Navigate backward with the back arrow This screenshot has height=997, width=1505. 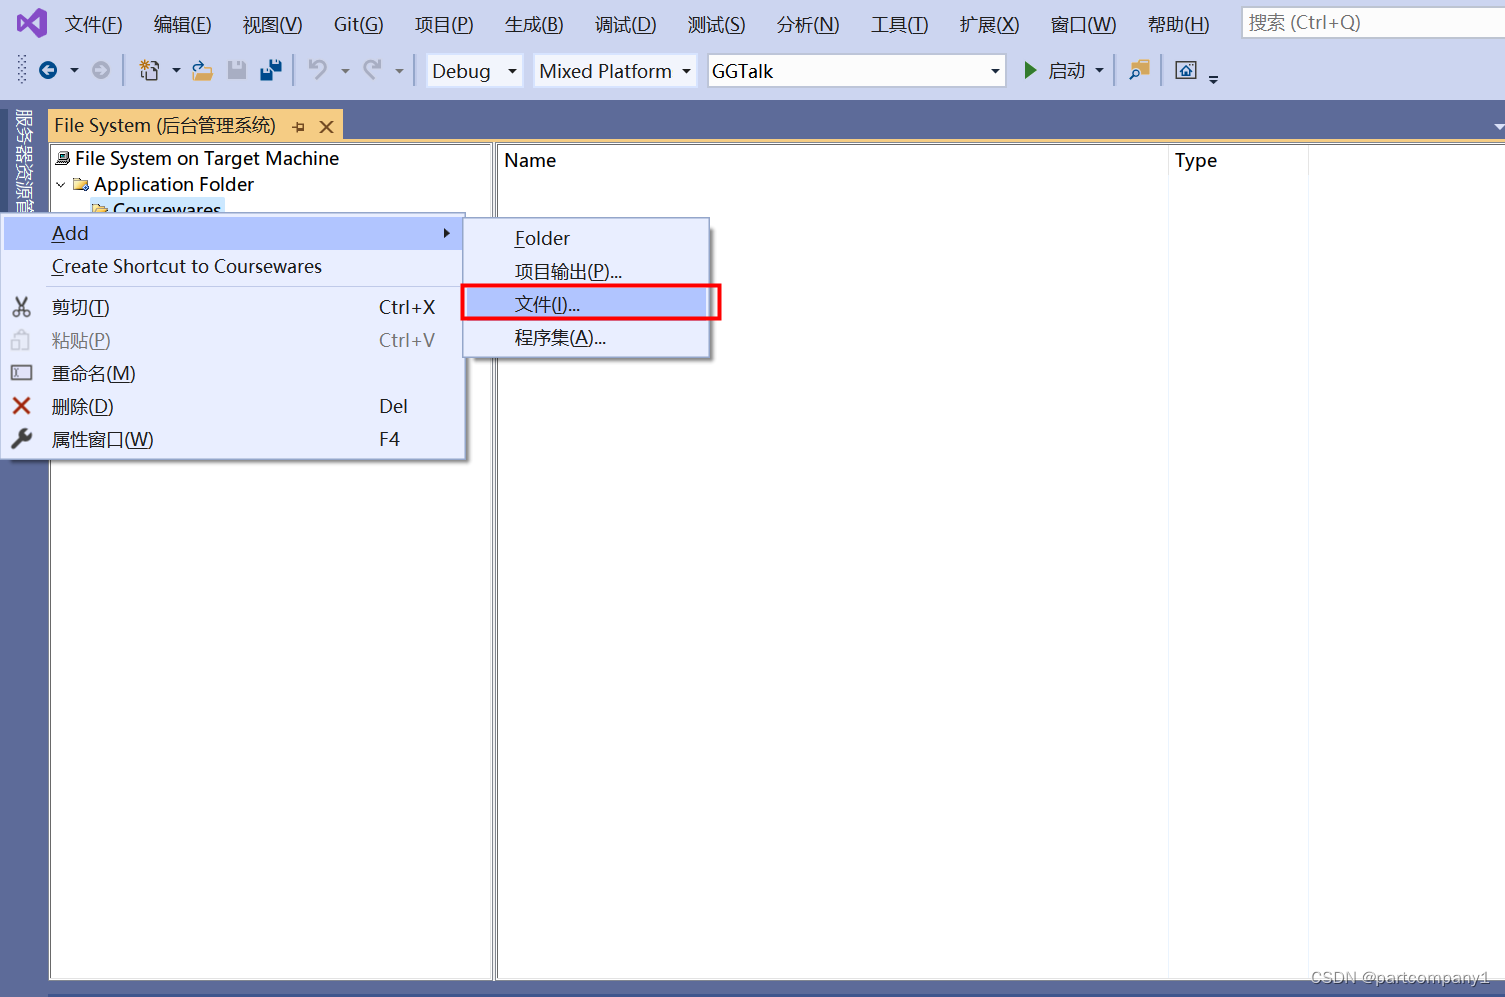[47, 70]
